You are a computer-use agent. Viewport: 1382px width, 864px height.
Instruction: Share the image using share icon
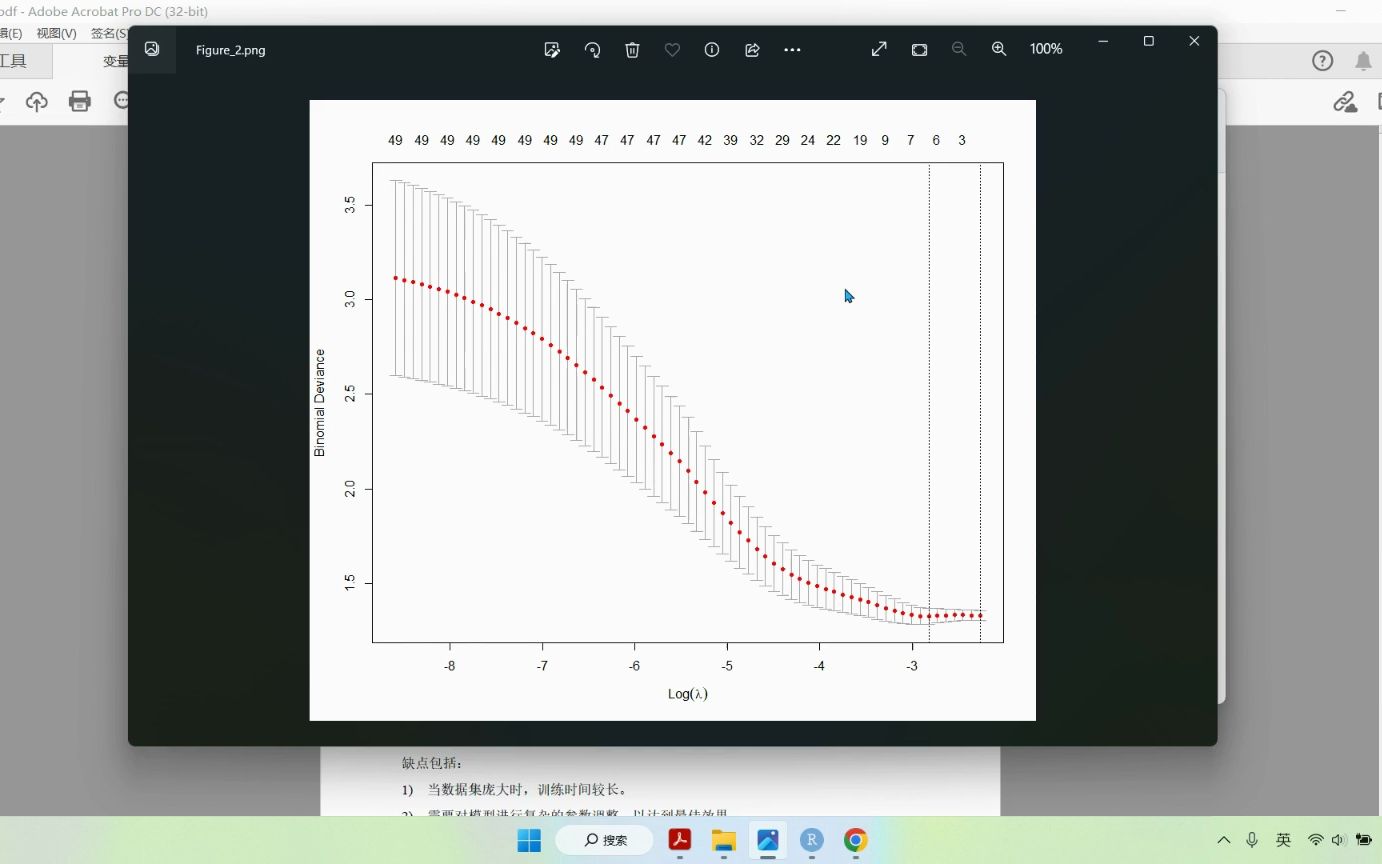[752, 49]
